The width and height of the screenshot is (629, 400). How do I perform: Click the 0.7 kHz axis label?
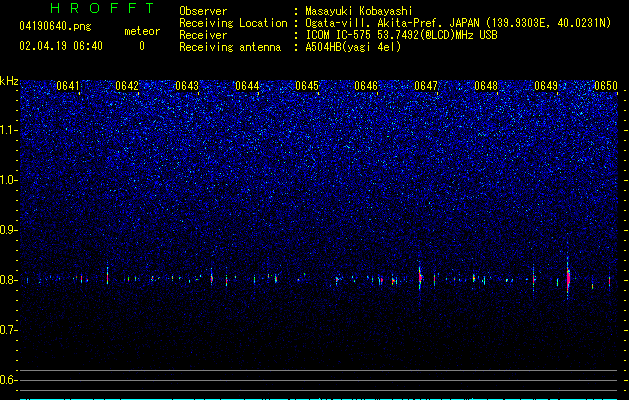[8, 330]
